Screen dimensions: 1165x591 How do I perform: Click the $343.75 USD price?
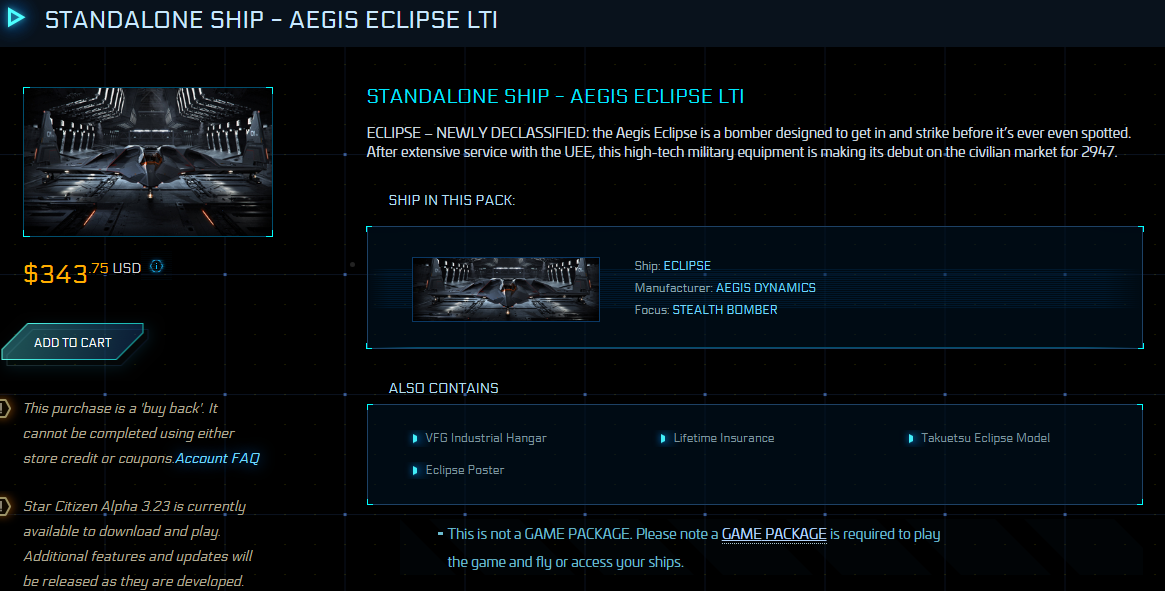tap(82, 271)
